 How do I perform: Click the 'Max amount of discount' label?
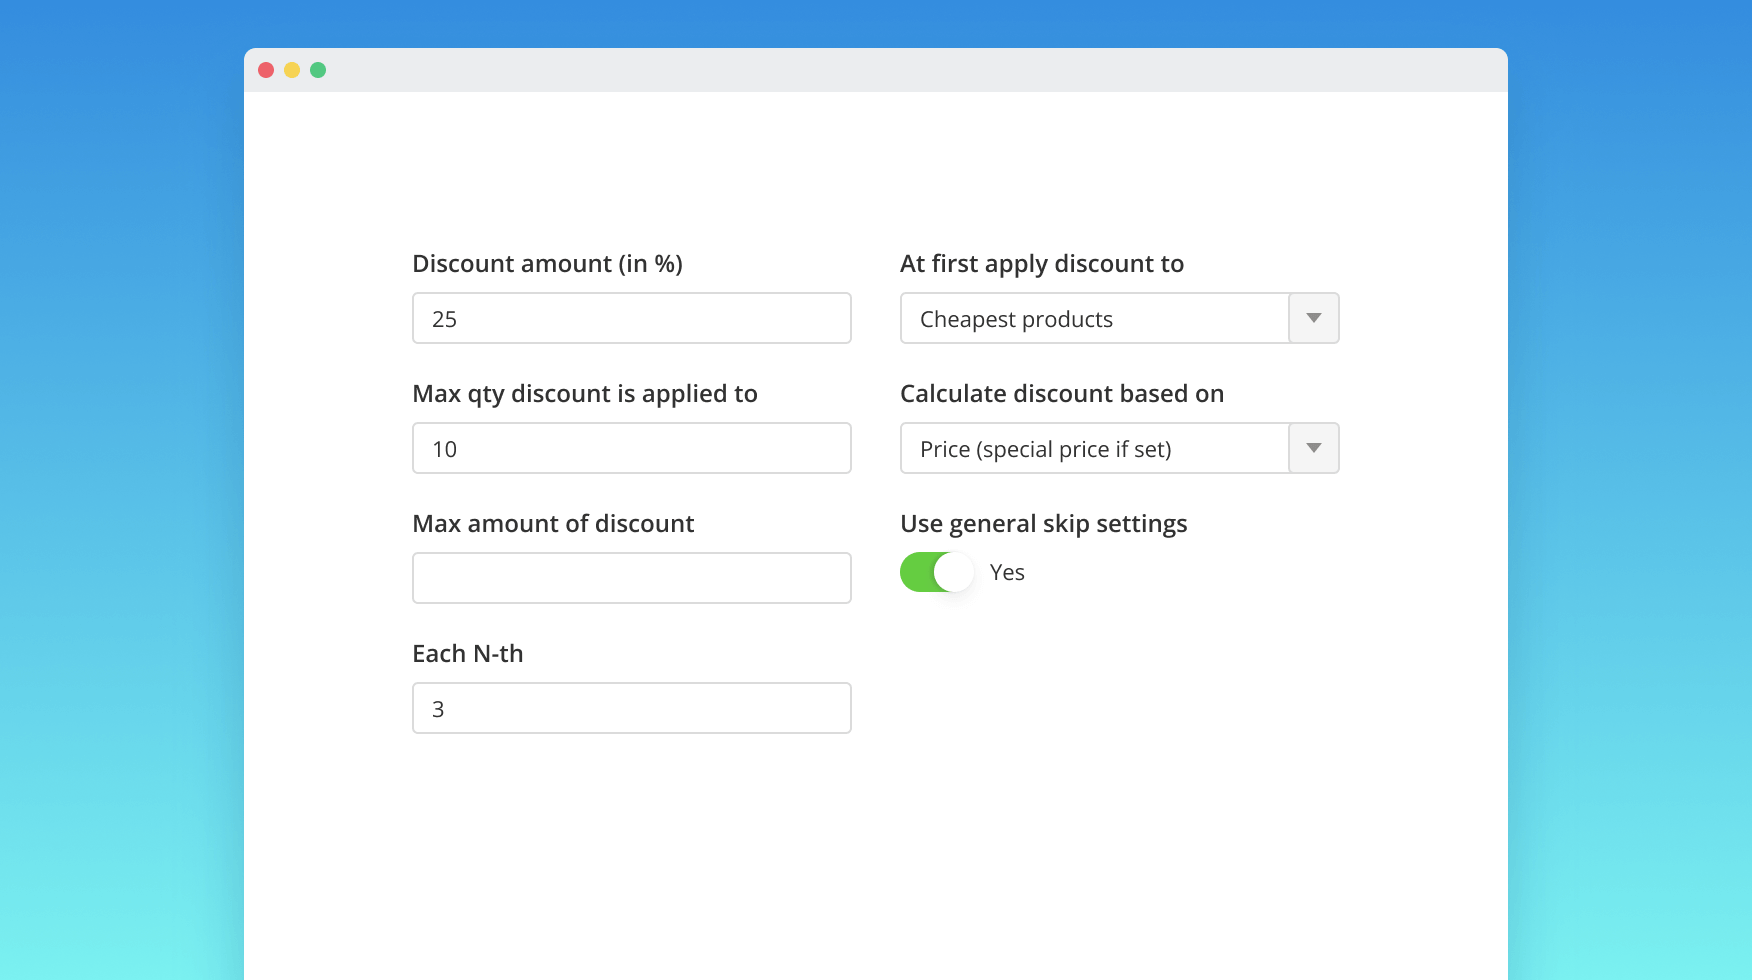pos(553,524)
